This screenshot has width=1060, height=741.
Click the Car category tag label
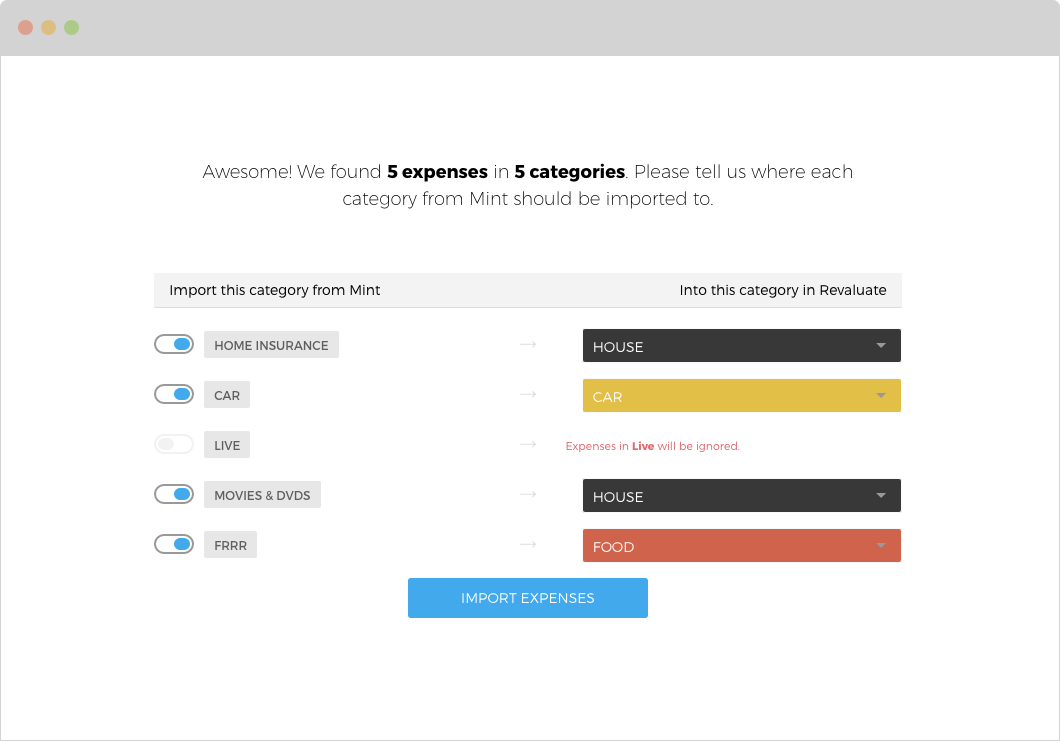(227, 395)
